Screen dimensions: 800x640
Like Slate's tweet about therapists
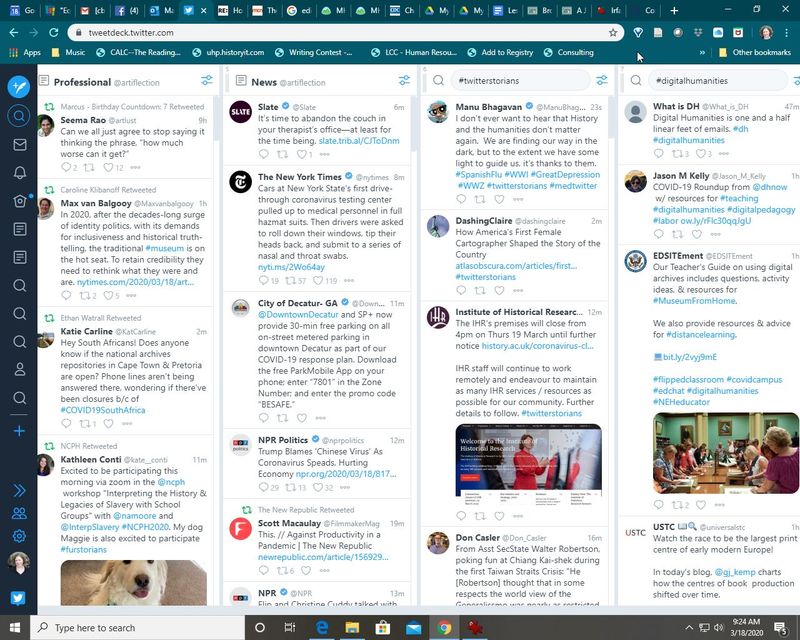click(302, 154)
